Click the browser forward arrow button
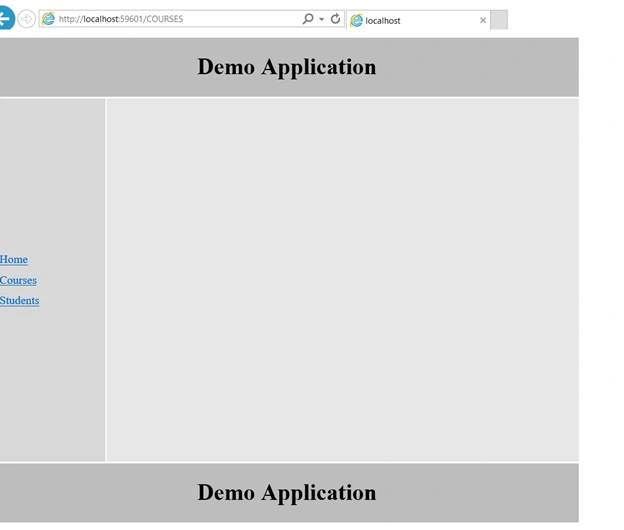 click(27, 19)
